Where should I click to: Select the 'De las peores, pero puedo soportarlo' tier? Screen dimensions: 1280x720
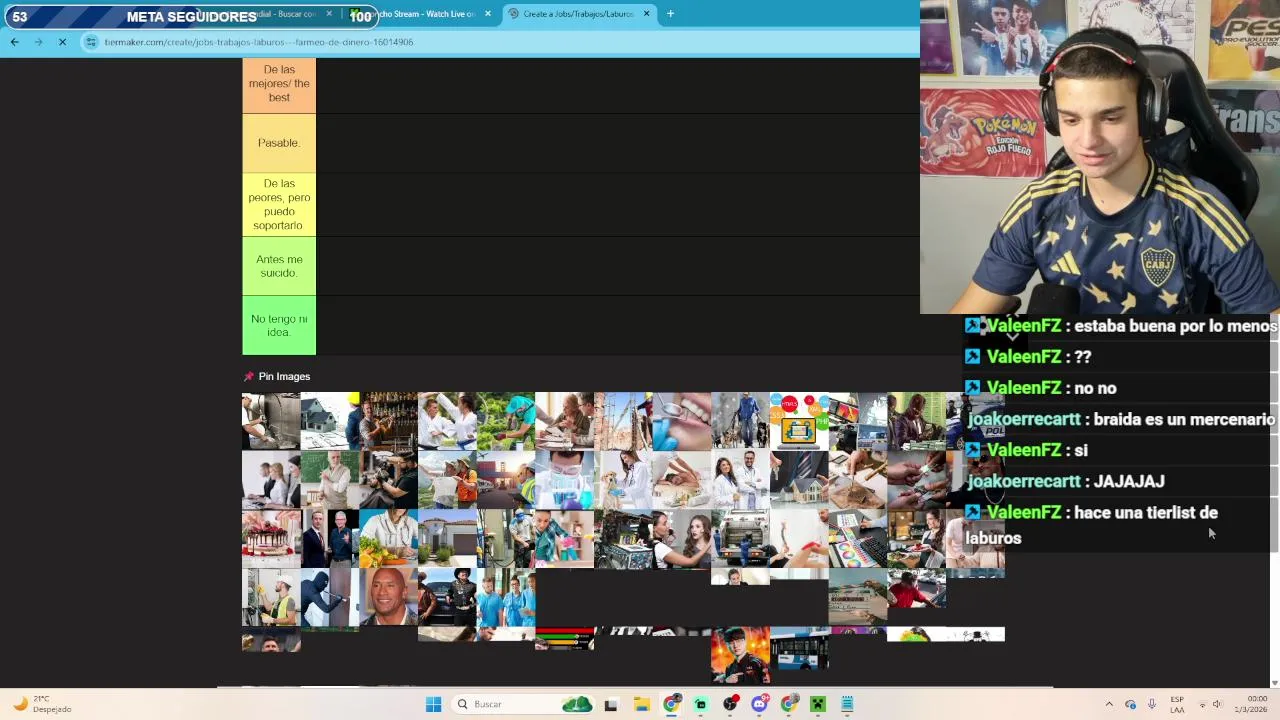click(x=279, y=205)
